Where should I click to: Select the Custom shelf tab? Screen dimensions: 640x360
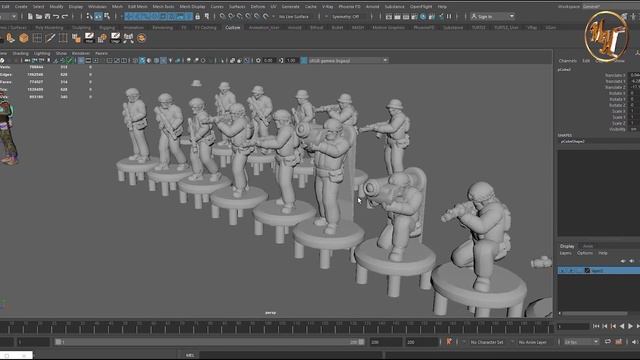(x=233, y=28)
